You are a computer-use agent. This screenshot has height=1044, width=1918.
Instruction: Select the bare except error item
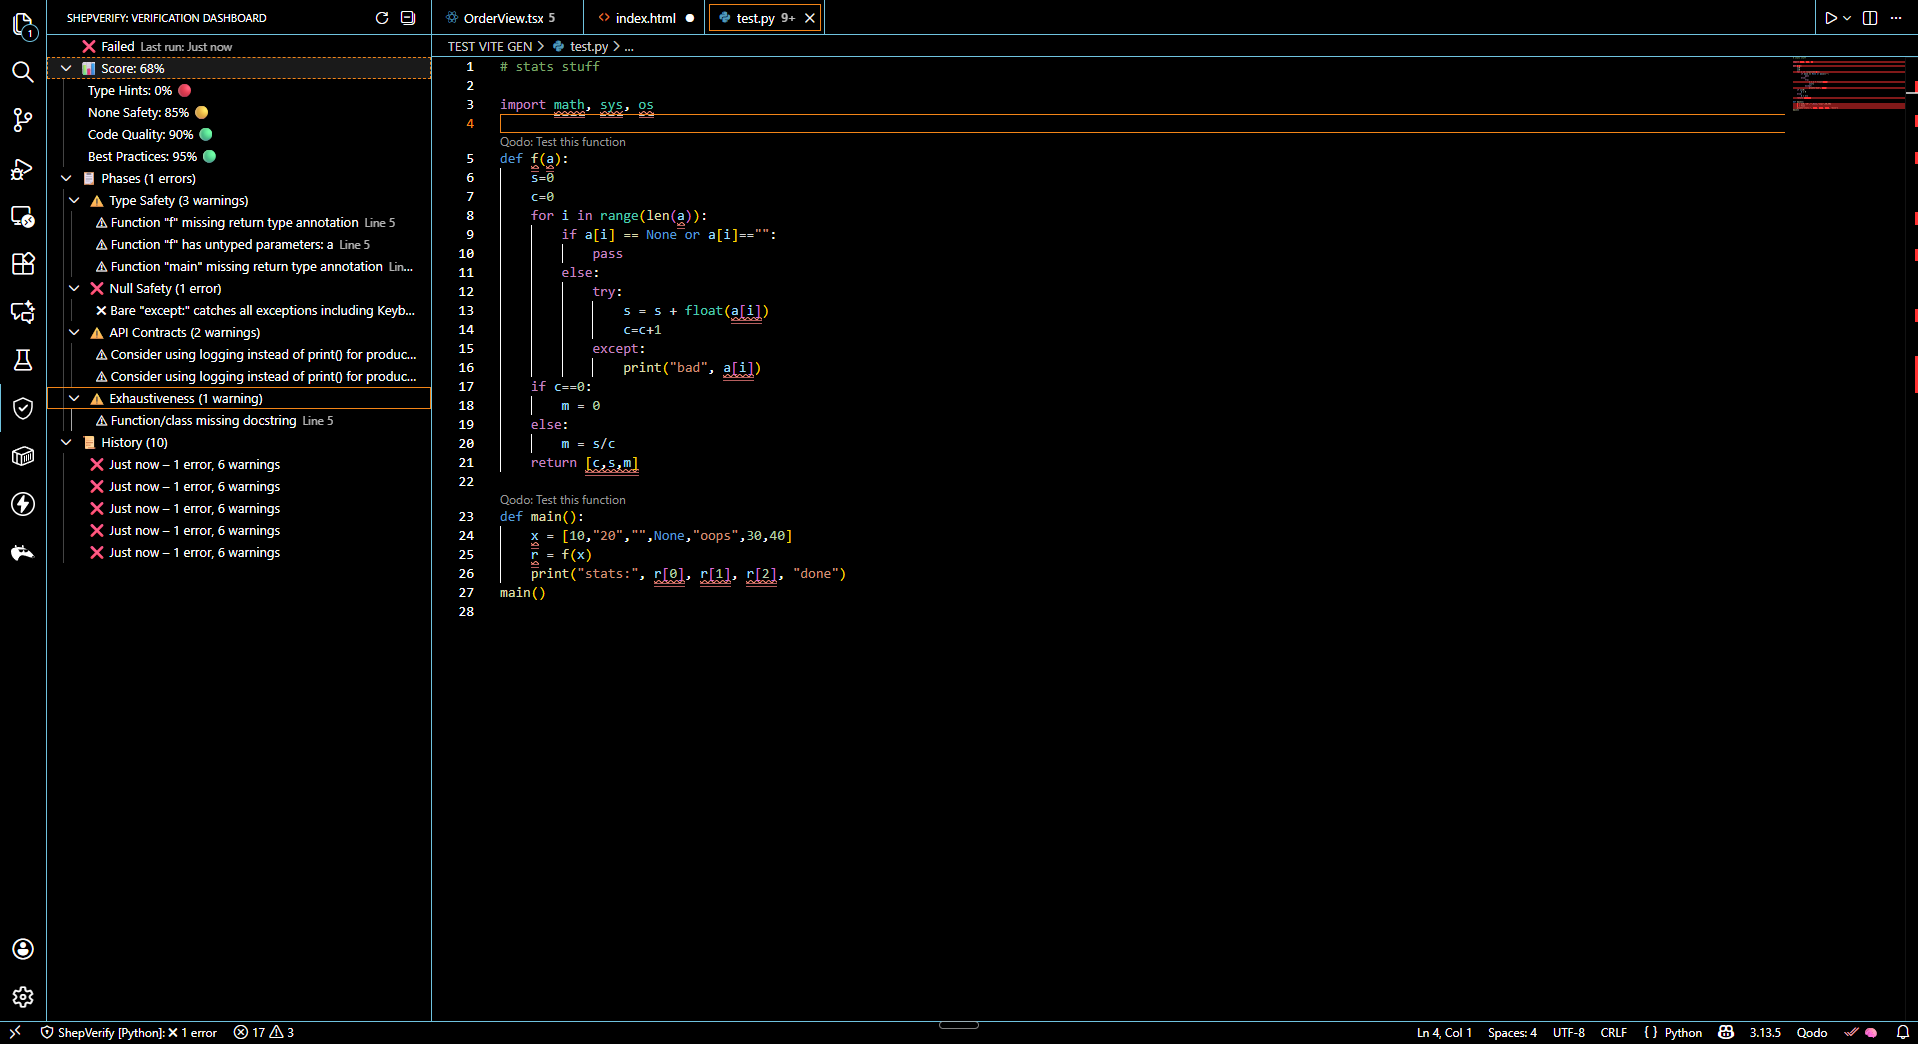point(262,310)
